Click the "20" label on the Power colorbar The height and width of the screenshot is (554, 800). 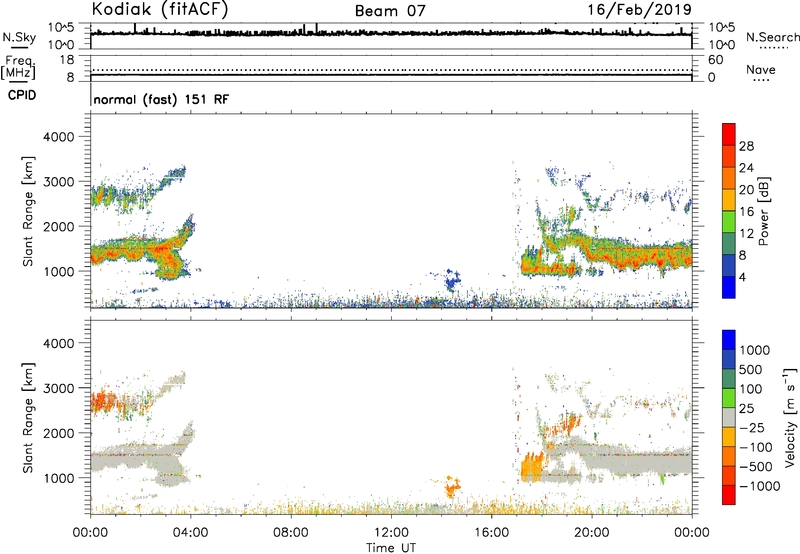point(746,190)
